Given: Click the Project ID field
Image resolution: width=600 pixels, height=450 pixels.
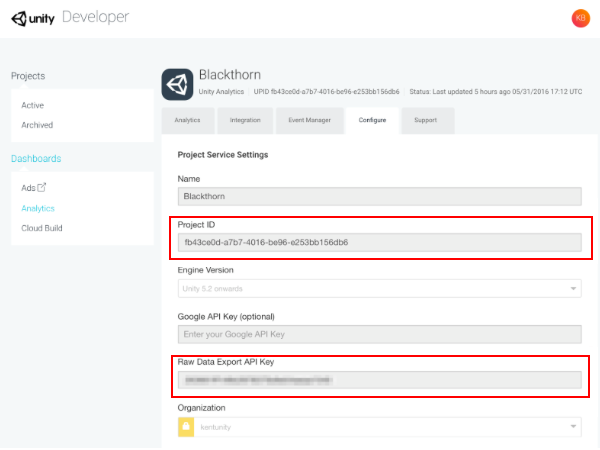Looking at the screenshot, I should 379,242.
